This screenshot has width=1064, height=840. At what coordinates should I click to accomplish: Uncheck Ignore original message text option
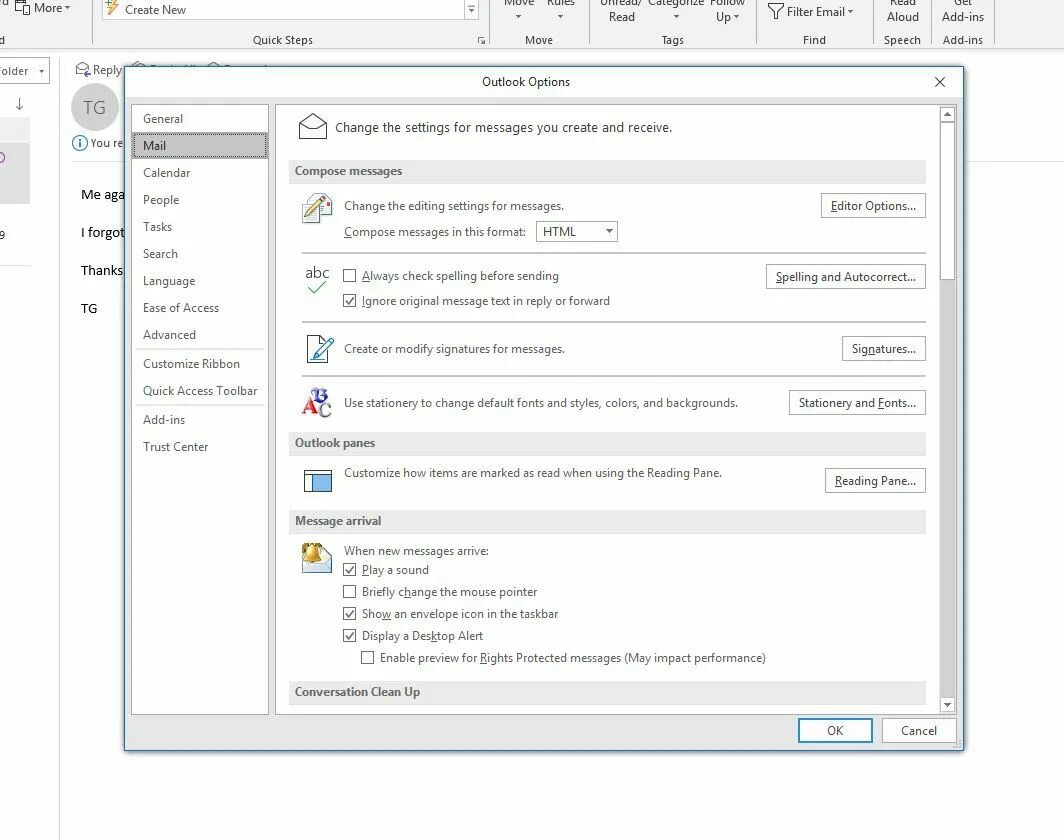click(349, 301)
